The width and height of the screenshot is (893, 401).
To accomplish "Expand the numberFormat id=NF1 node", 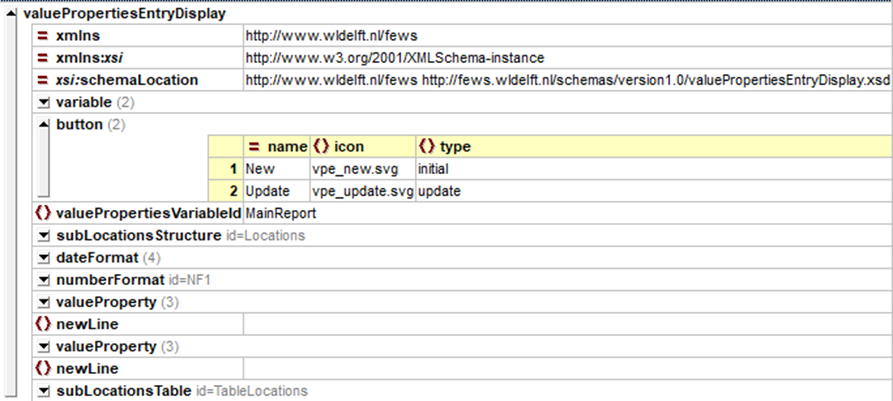I will point(43,280).
